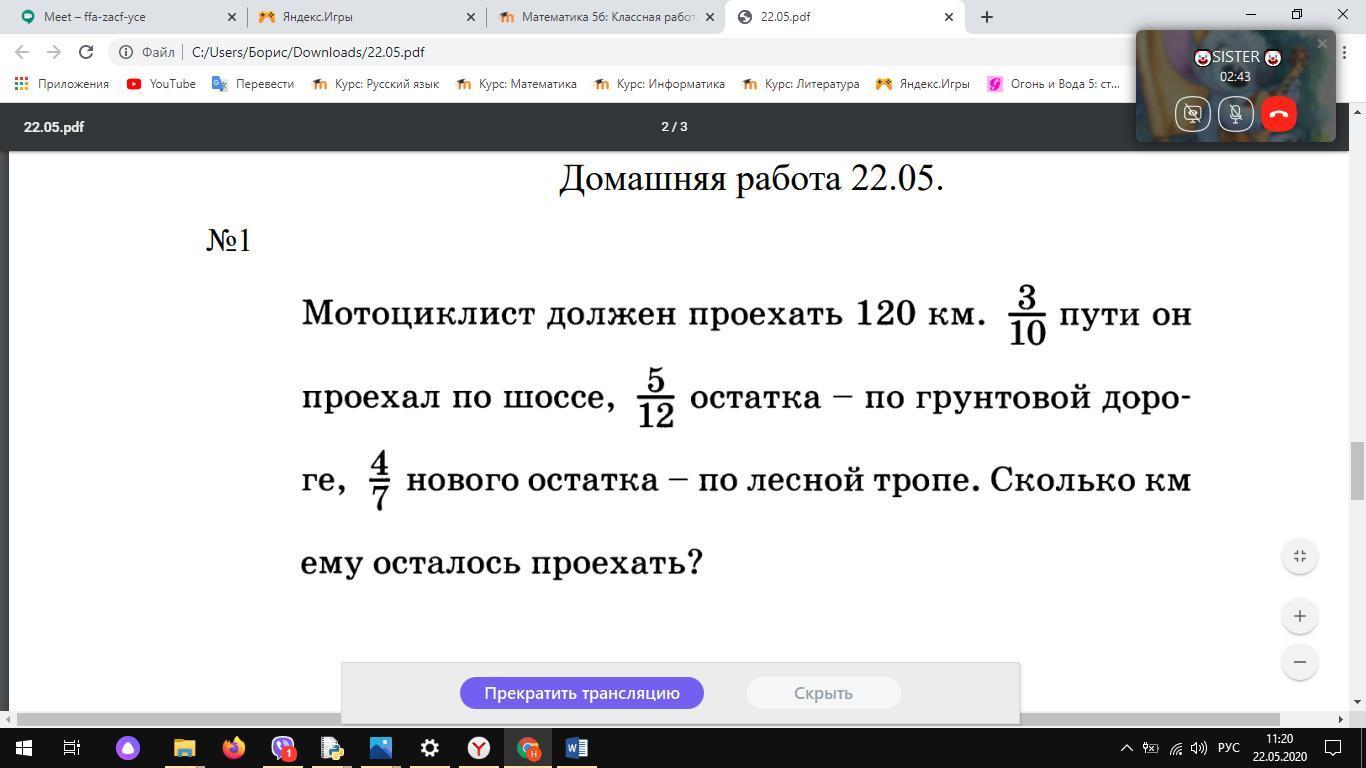Open a new browser tab

[987, 17]
